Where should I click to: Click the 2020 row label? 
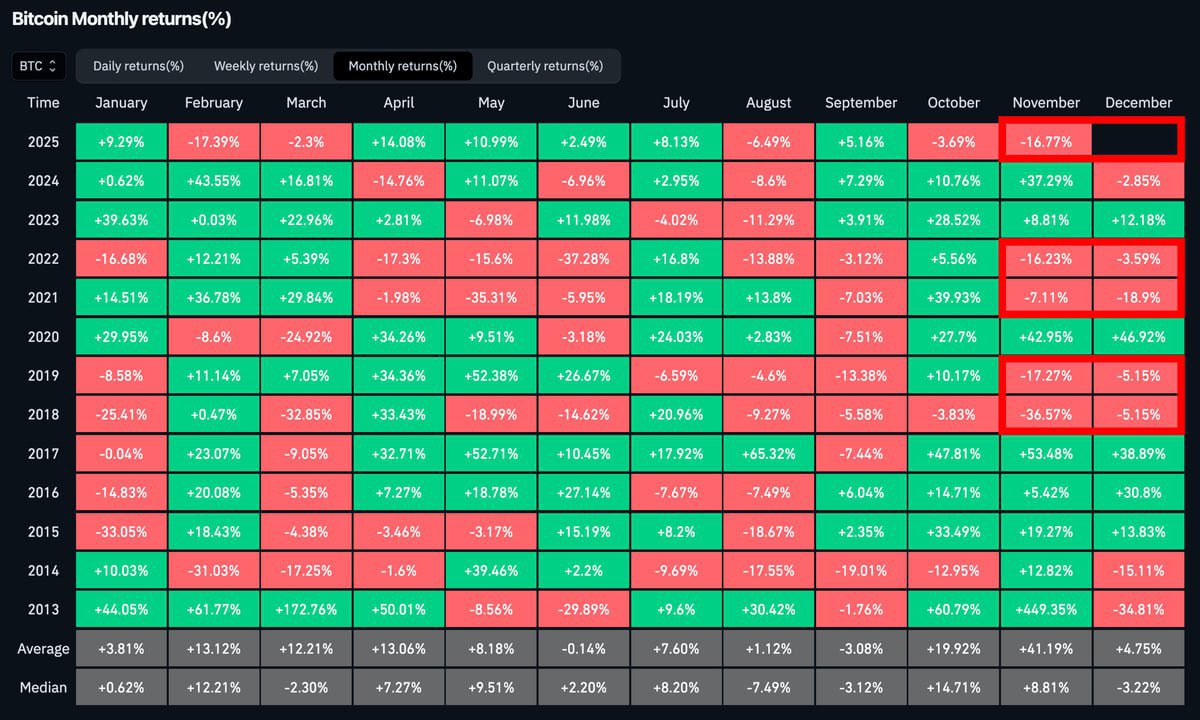pos(44,337)
